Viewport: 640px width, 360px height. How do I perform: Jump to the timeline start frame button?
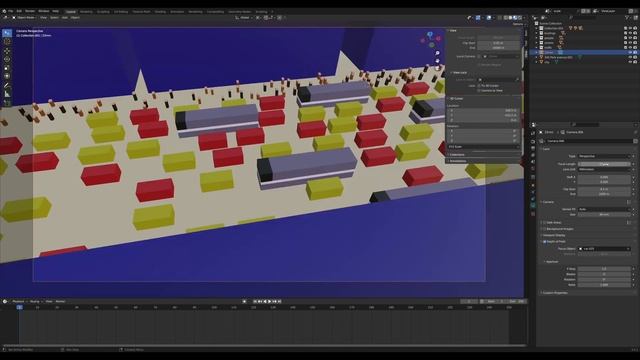point(255,301)
